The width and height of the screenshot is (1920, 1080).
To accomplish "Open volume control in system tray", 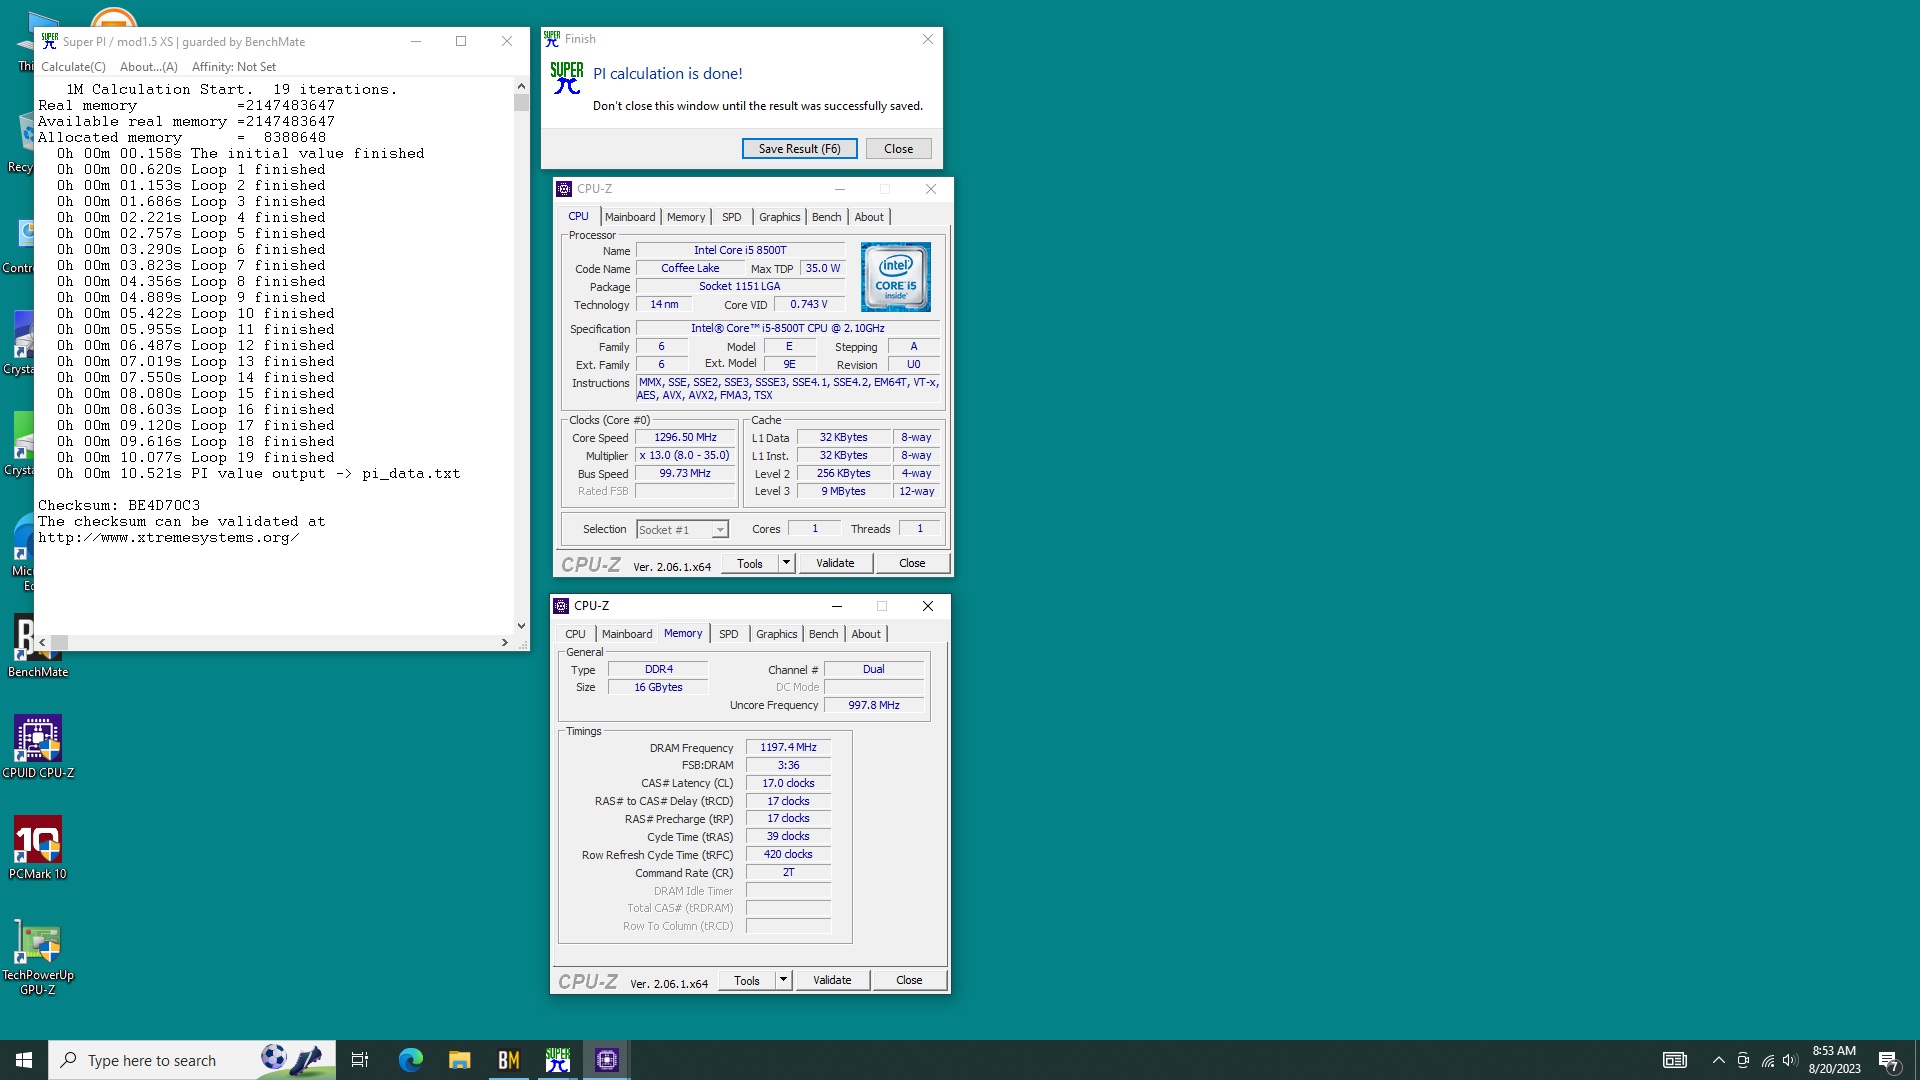I will (x=1790, y=1060).
